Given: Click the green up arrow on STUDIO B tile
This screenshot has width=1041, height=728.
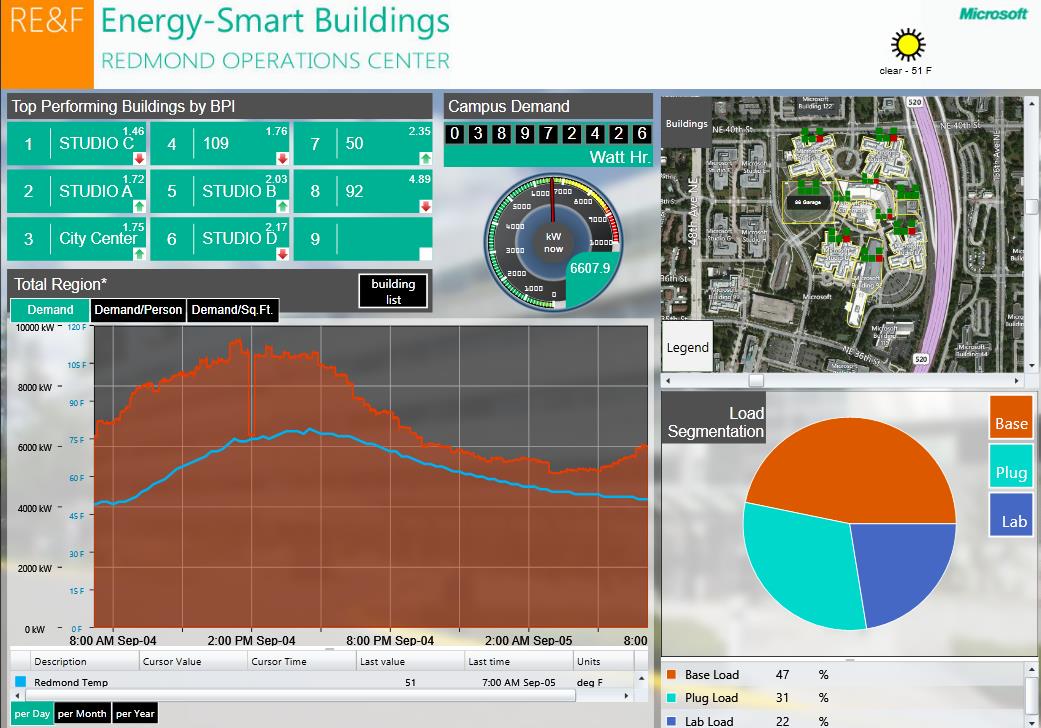Looking at the screenshot, I should click(282, 206).
